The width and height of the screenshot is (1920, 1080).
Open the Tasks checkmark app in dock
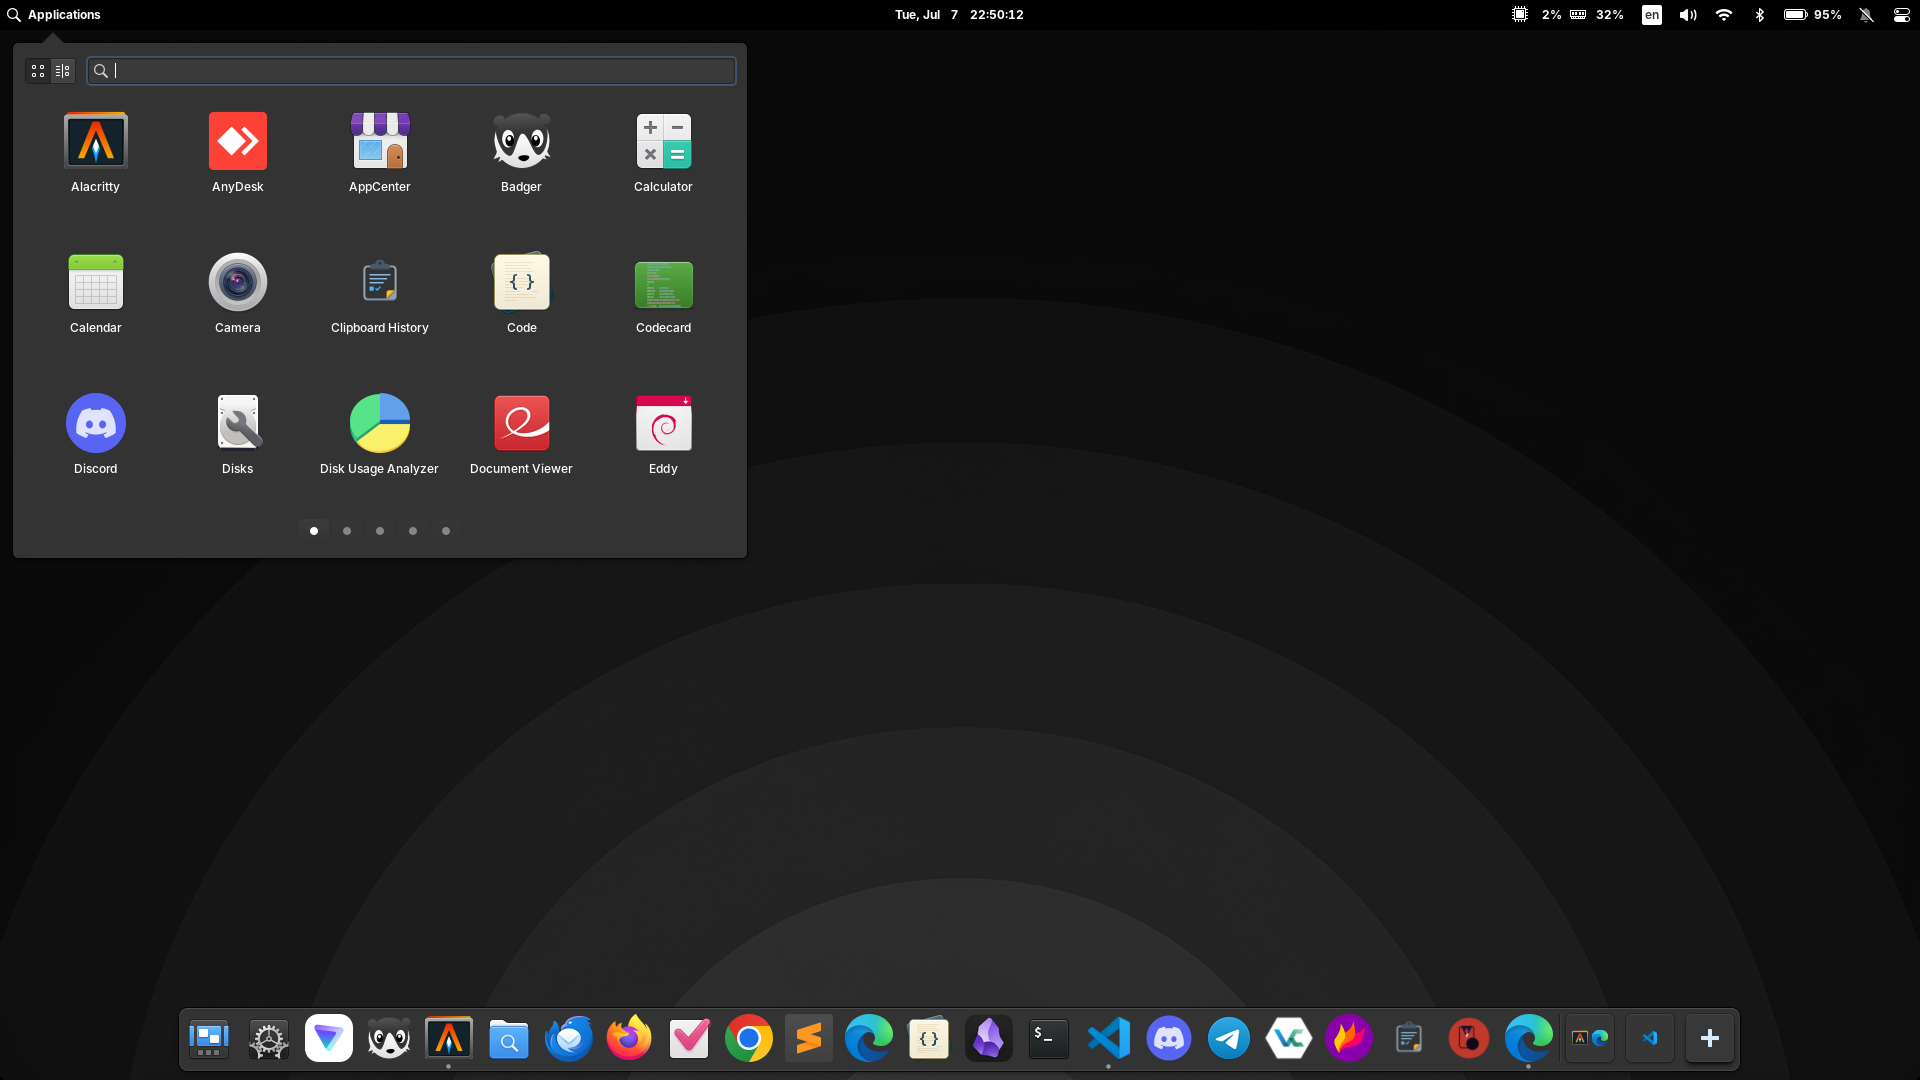tap(689, 1039)
